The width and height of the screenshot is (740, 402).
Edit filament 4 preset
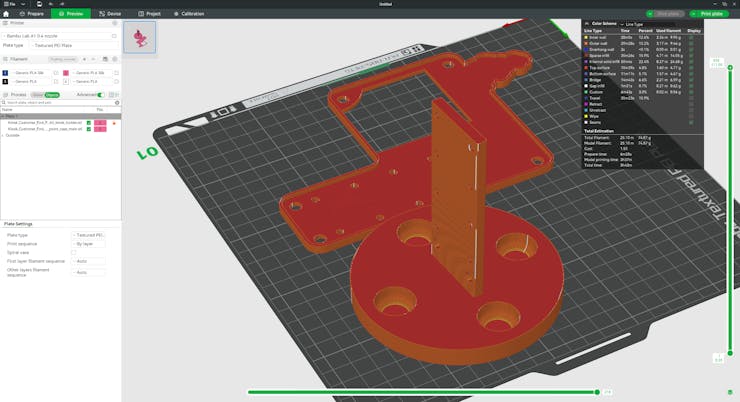[x=116, y=81]
